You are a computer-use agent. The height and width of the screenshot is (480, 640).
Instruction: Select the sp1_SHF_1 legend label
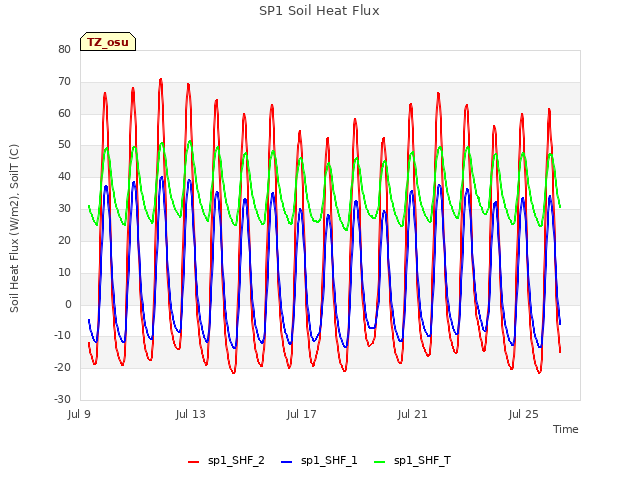point(329,461)
